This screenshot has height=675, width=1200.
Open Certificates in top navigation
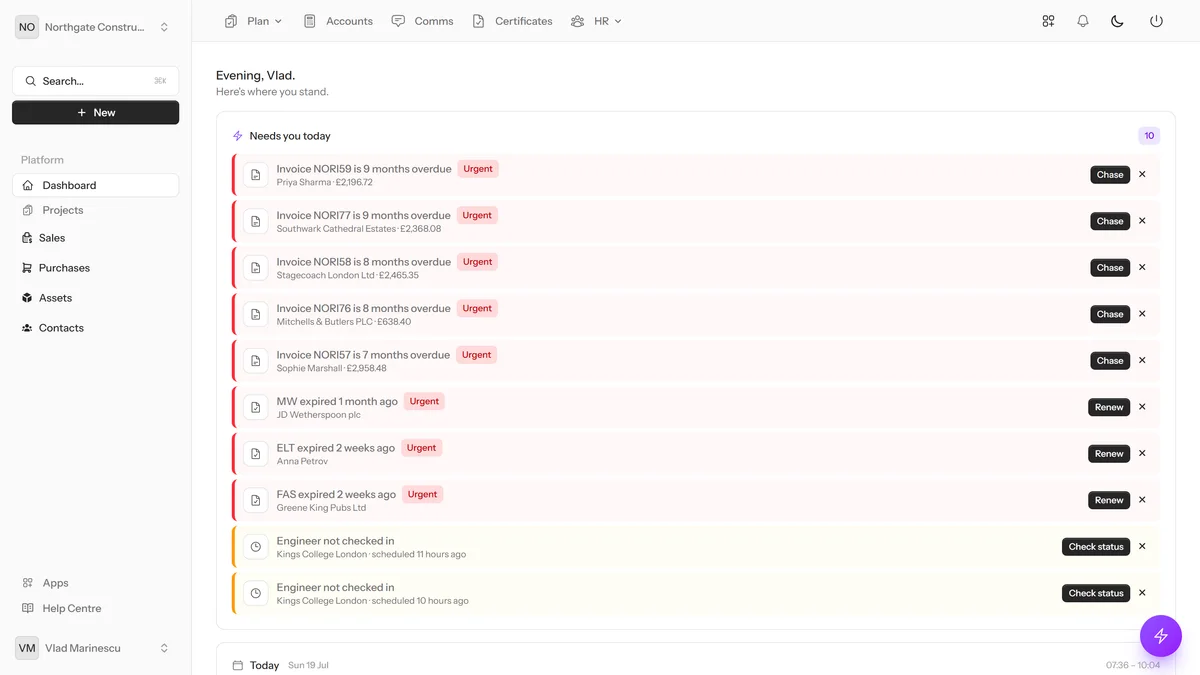click(x=512, y=21)
